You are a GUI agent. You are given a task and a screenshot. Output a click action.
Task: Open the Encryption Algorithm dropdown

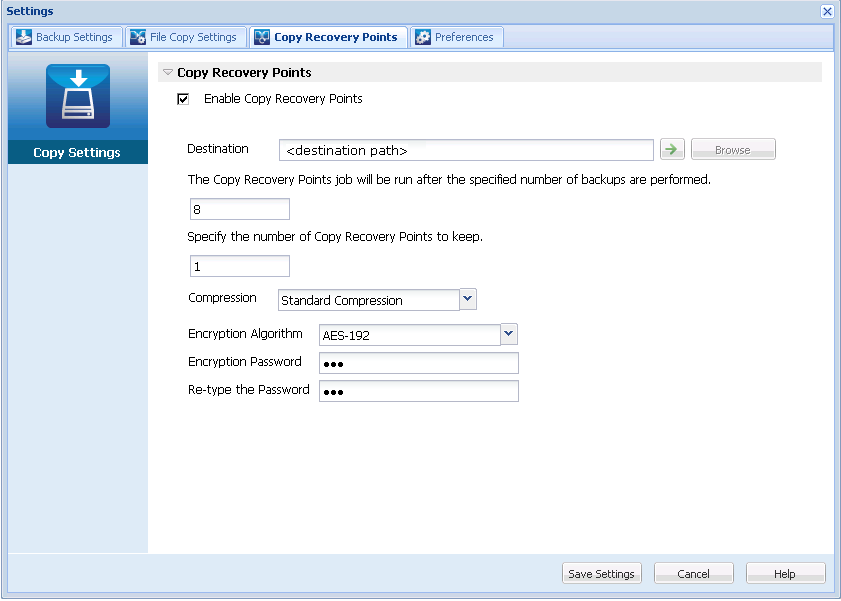click(508, 334)
